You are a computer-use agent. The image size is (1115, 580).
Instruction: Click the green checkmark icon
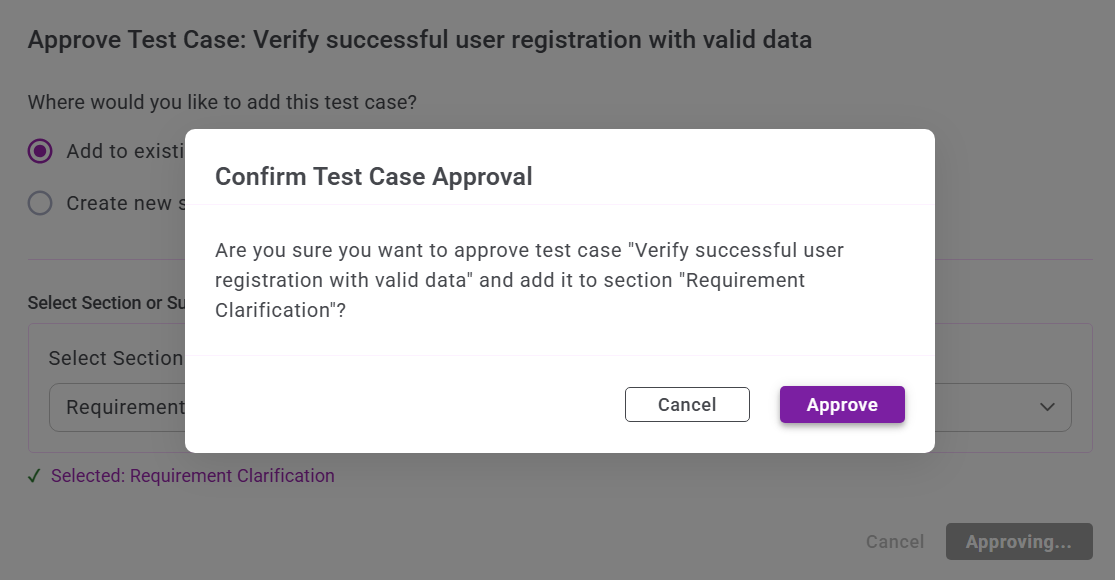tap(34, 476)
